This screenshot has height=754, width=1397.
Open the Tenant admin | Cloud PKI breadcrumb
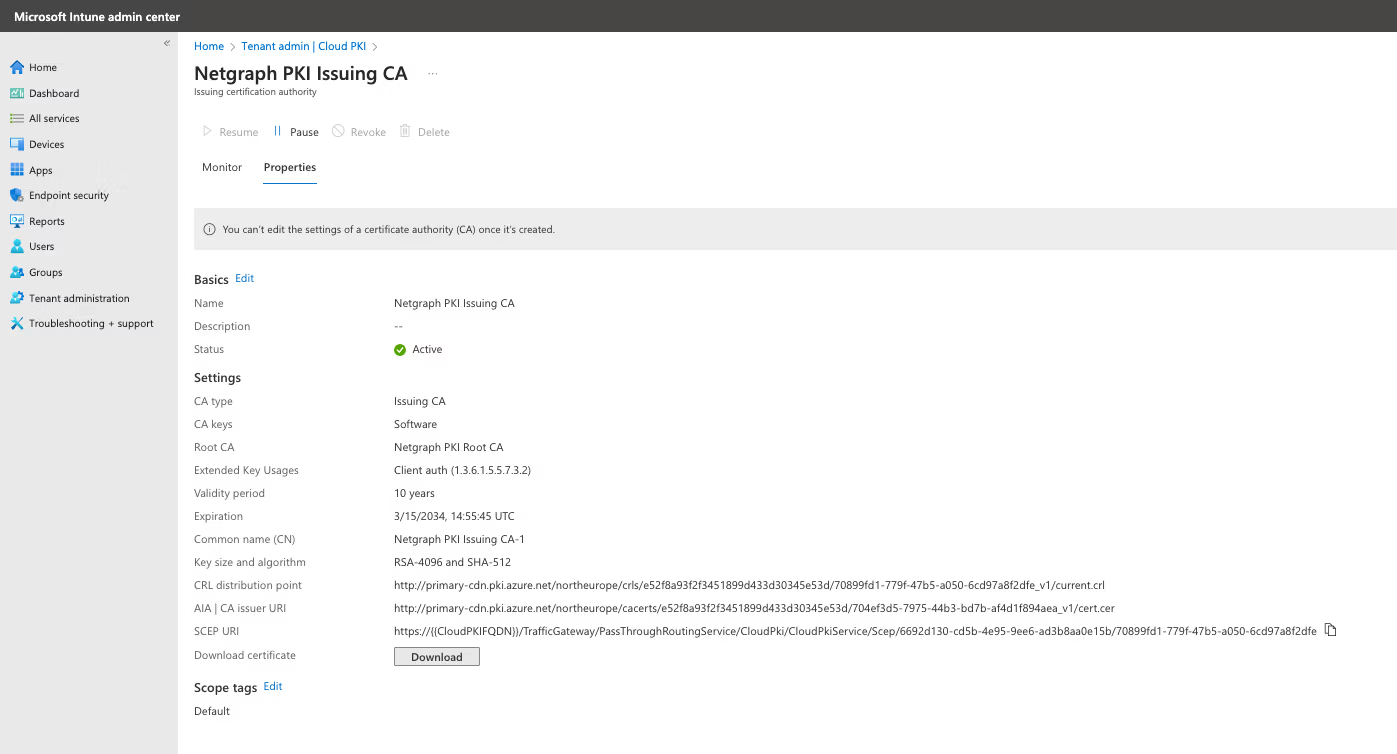[x=303, y=46]
